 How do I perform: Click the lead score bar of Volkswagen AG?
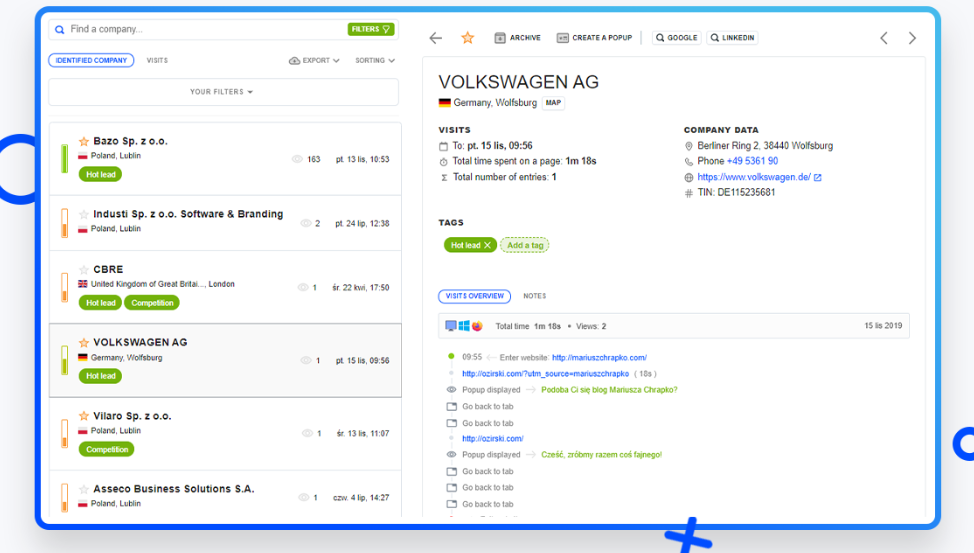tap(64, 360)
